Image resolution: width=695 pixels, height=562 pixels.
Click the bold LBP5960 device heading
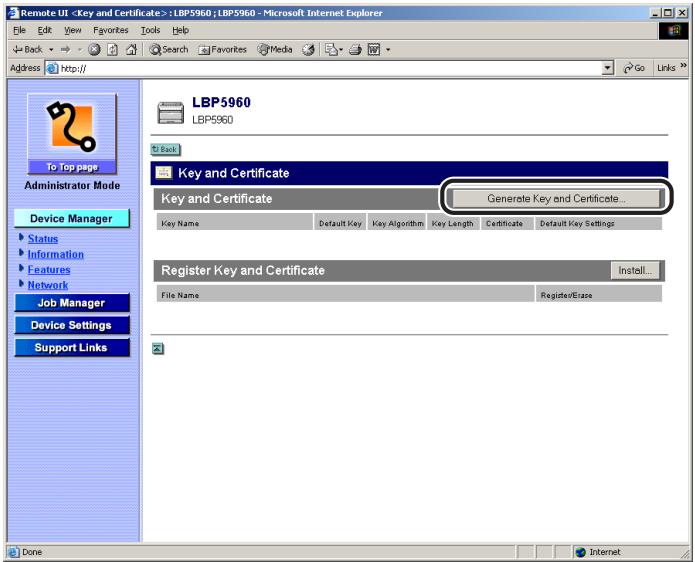pos(222,102)
